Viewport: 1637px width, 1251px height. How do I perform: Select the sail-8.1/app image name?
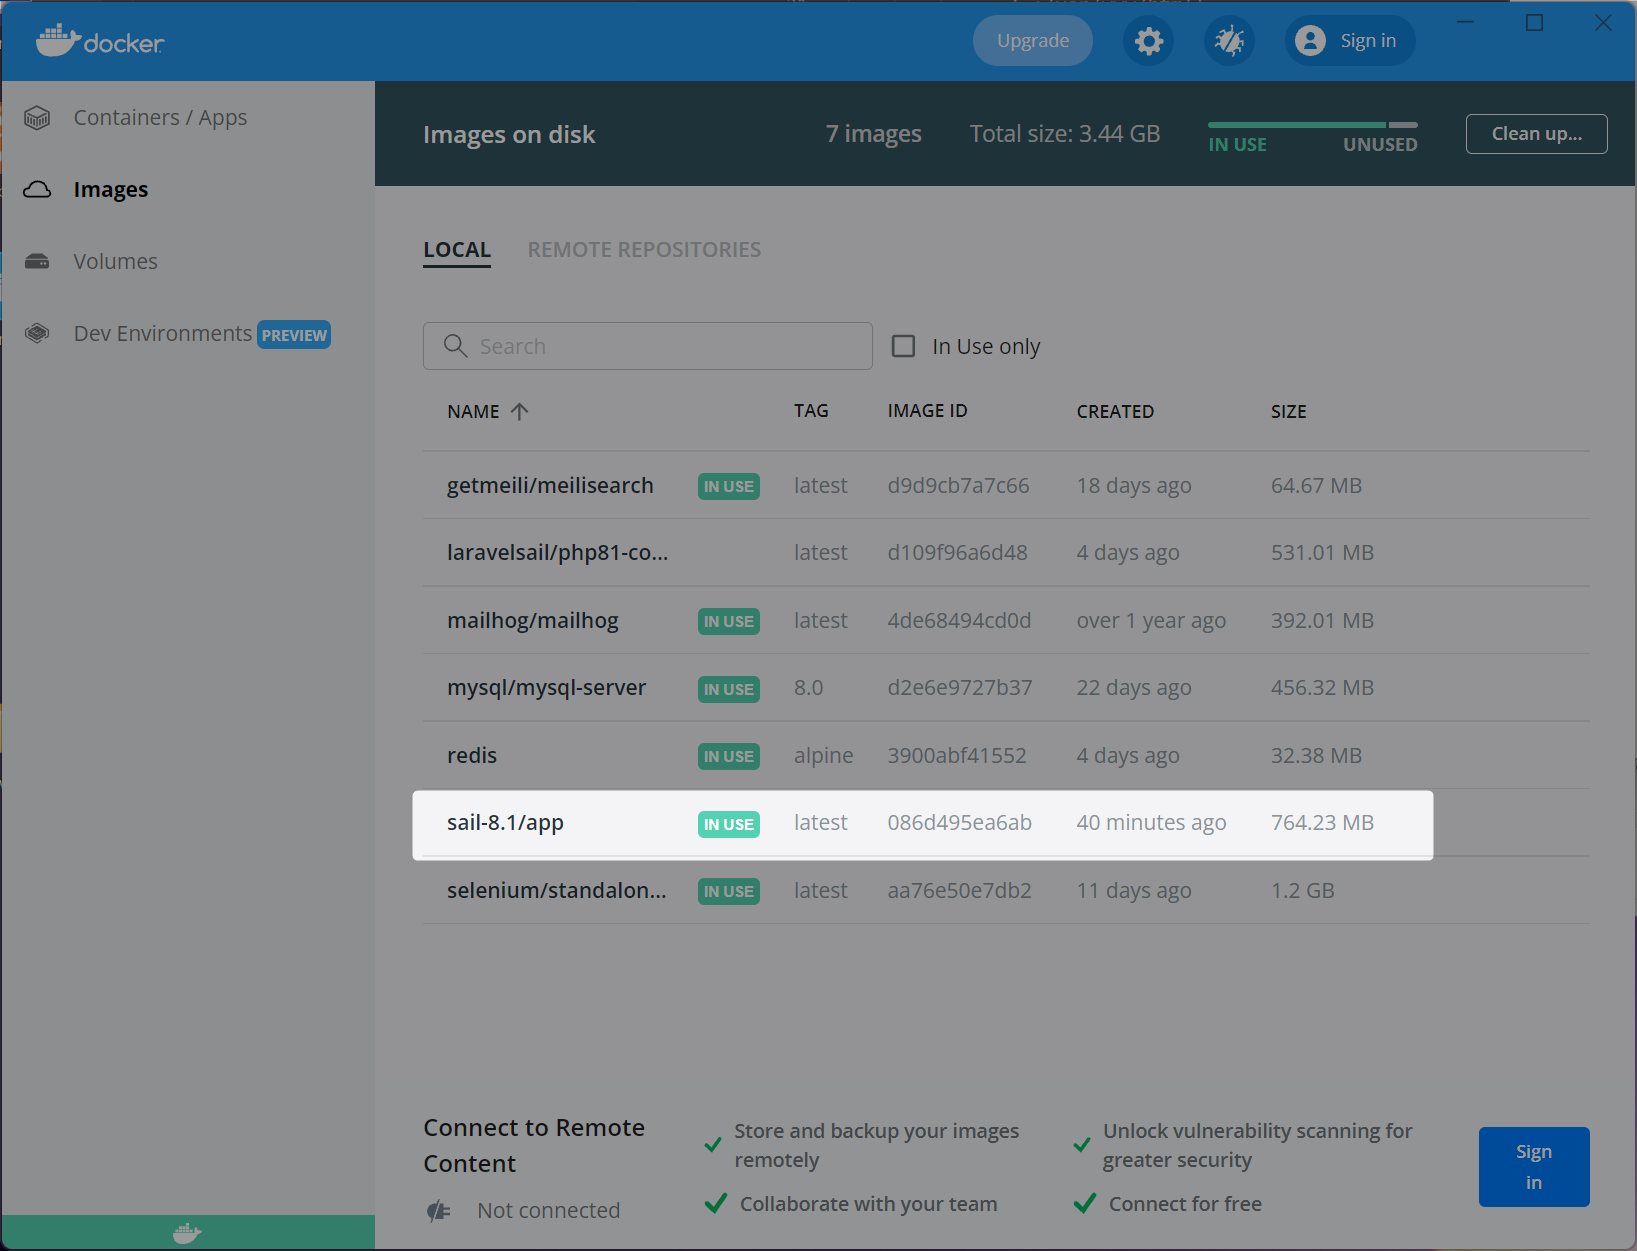point(506,823)
